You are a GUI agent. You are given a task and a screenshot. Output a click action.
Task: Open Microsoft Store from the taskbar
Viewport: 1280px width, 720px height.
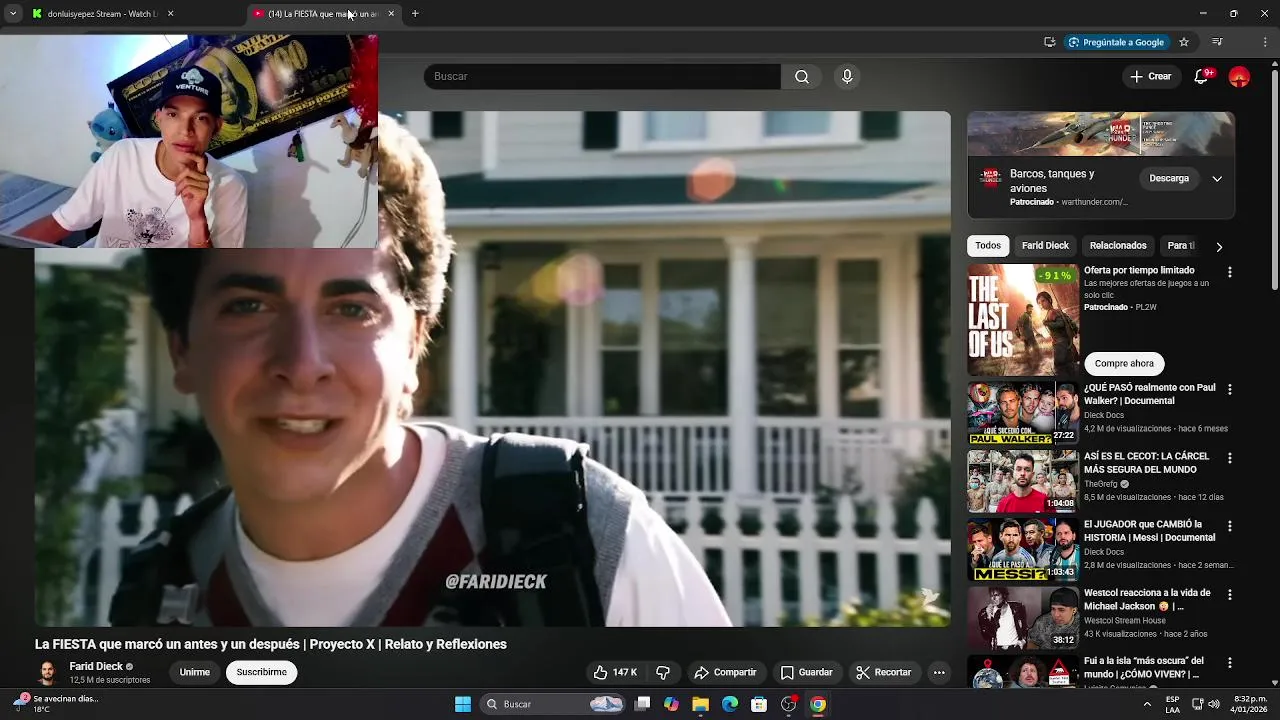[x=759, y=704]
